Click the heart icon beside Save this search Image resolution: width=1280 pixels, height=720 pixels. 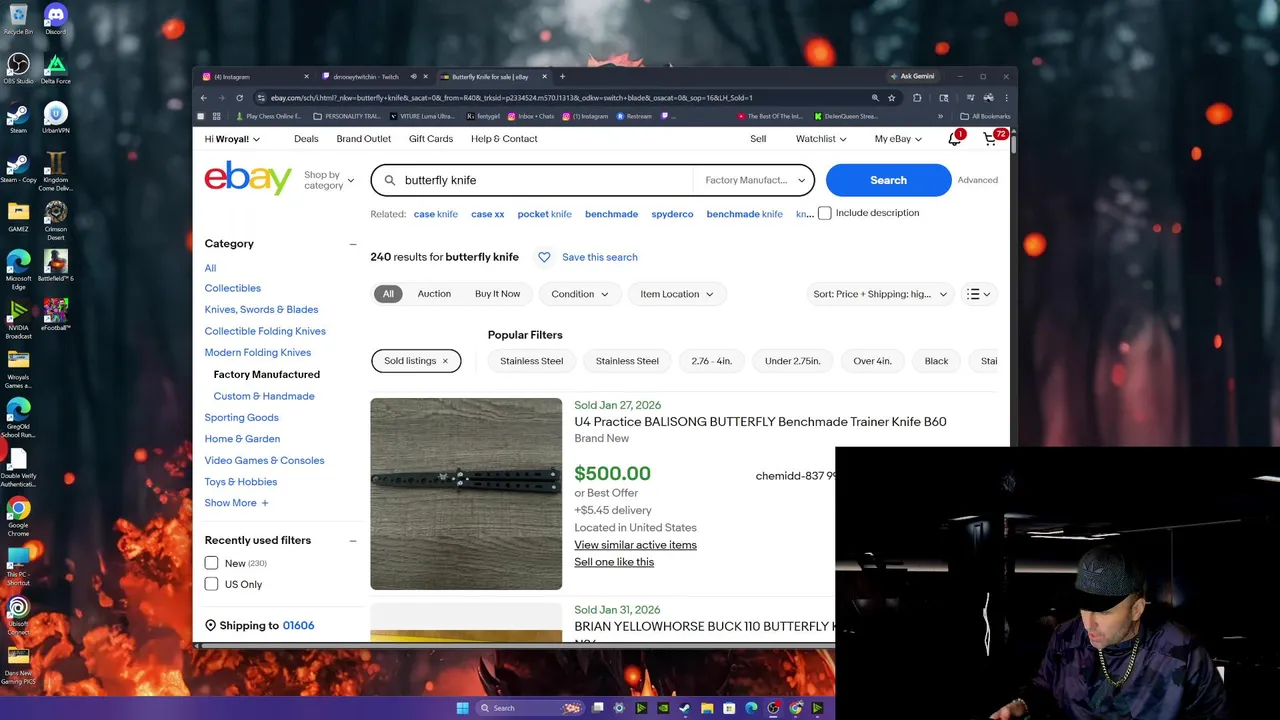[x=544, y=257]
